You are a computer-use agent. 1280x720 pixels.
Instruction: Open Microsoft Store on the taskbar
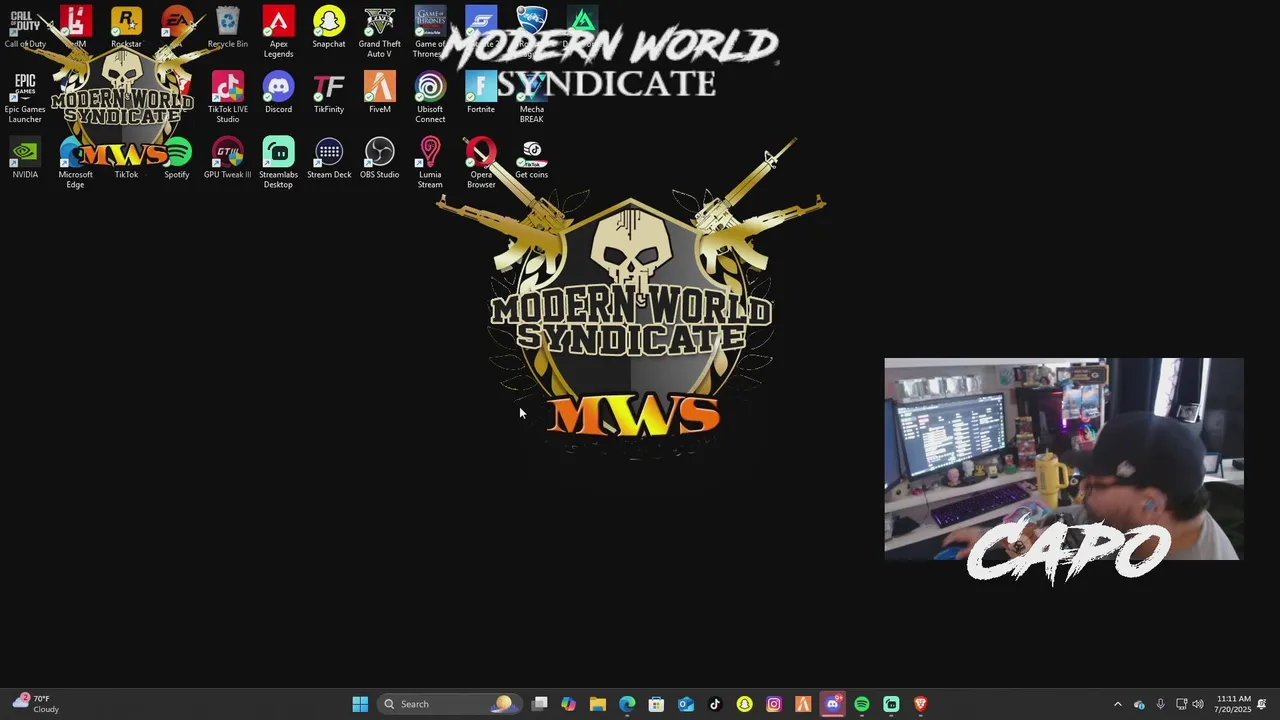(x=656, y=704)
